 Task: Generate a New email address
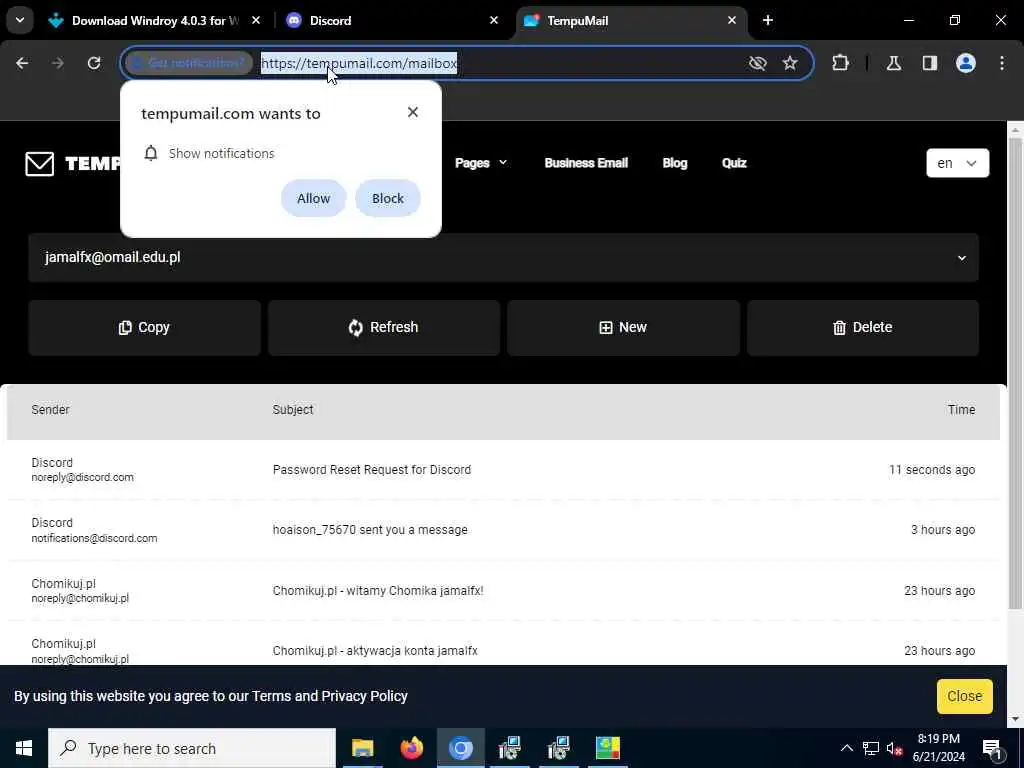pyautogui.click(x=623, y=328)
